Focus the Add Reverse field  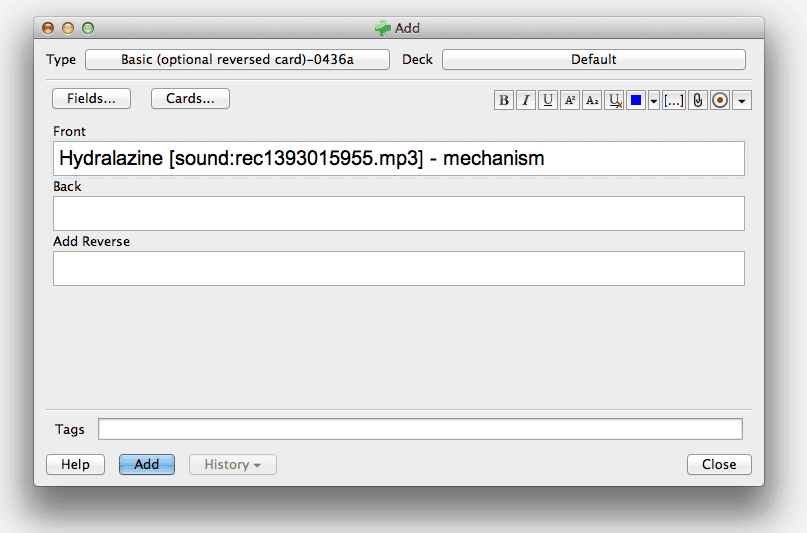399,269
